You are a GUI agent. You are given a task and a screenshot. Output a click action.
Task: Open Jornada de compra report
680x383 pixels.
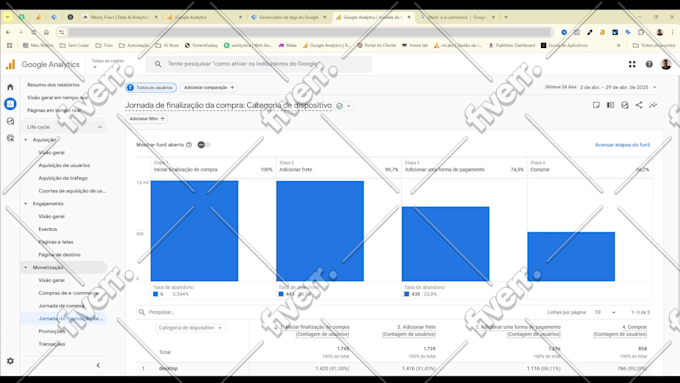tap(61, 306)
